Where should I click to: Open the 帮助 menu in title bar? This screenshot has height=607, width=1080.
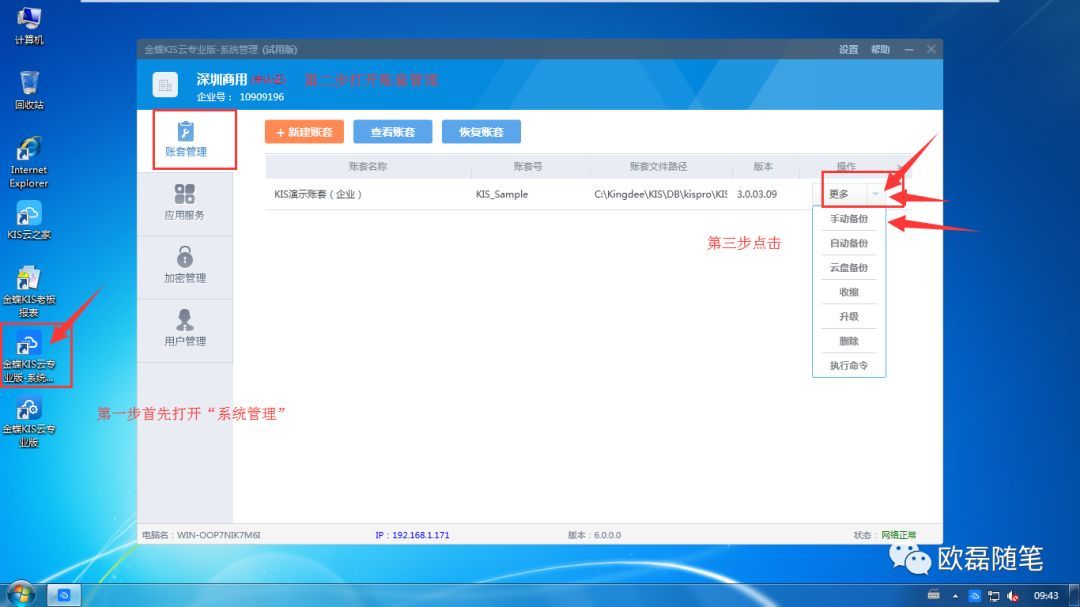[x=880, y=50]
